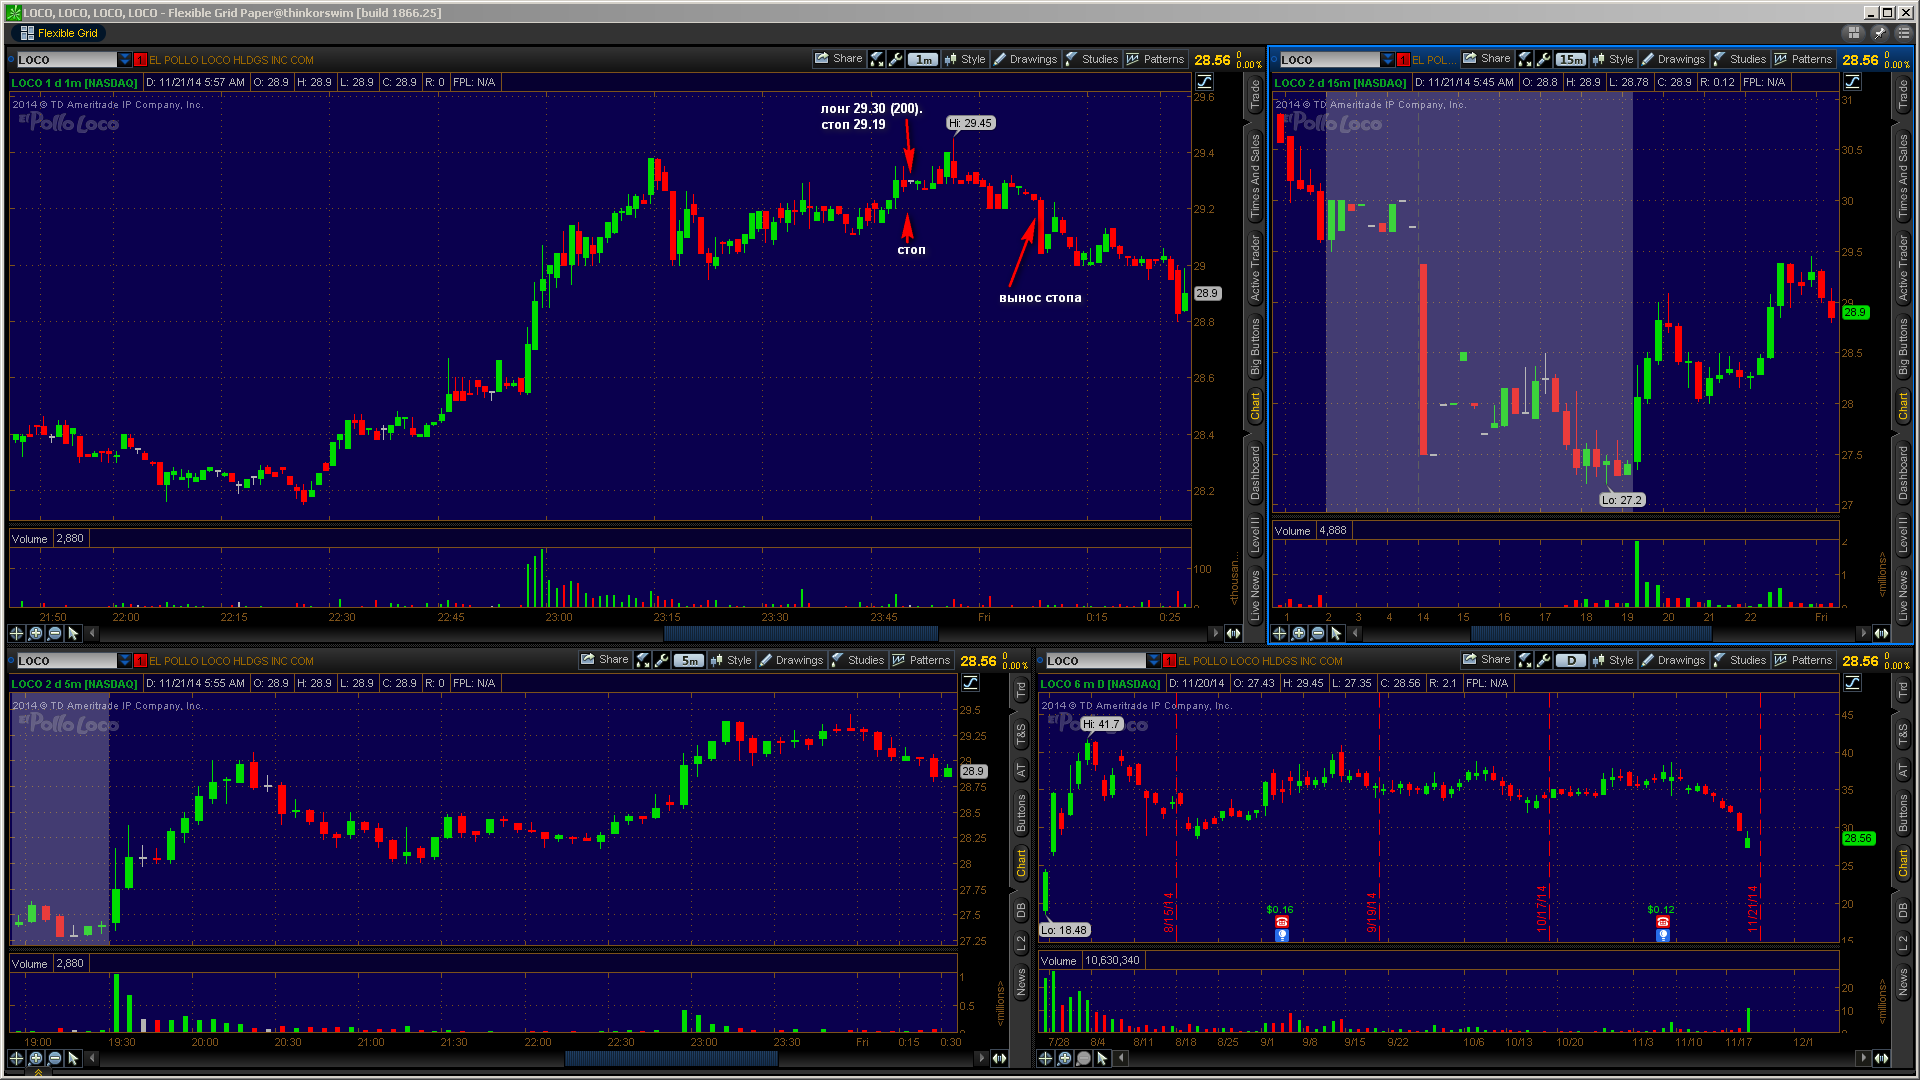Open Drawings menu in 15m chart
The image size is (1920, 1080).
pyautogui.click(x=1673, y=59)
